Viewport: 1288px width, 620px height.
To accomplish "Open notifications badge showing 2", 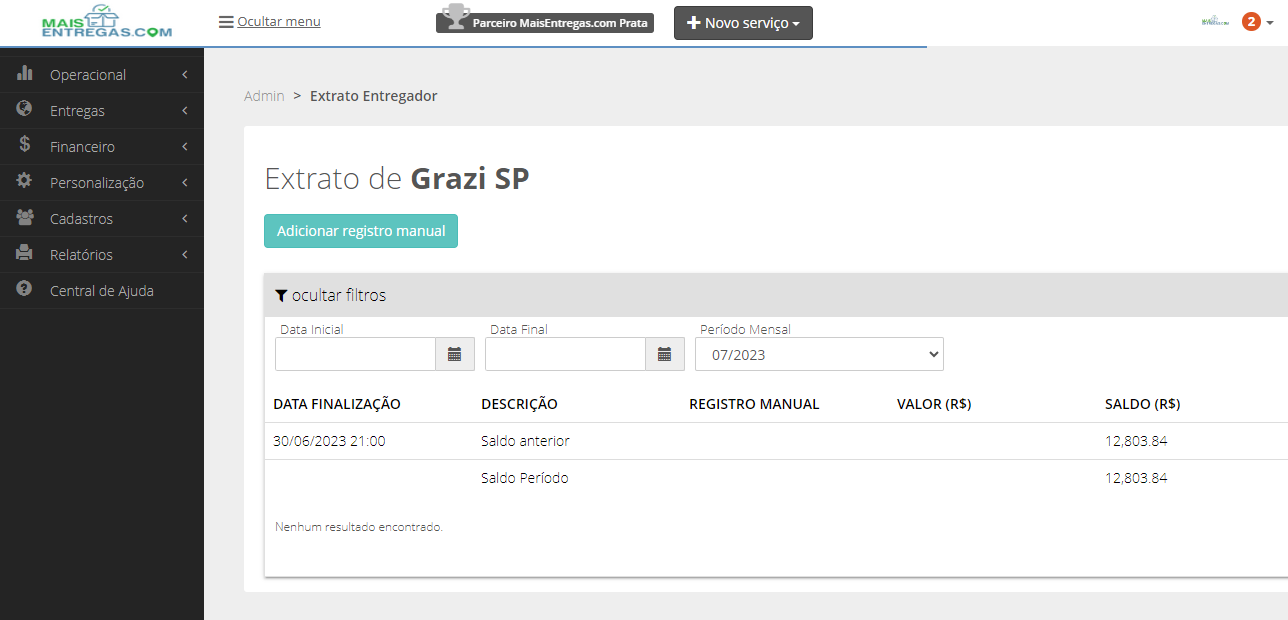I will (x=1251, y=21).
